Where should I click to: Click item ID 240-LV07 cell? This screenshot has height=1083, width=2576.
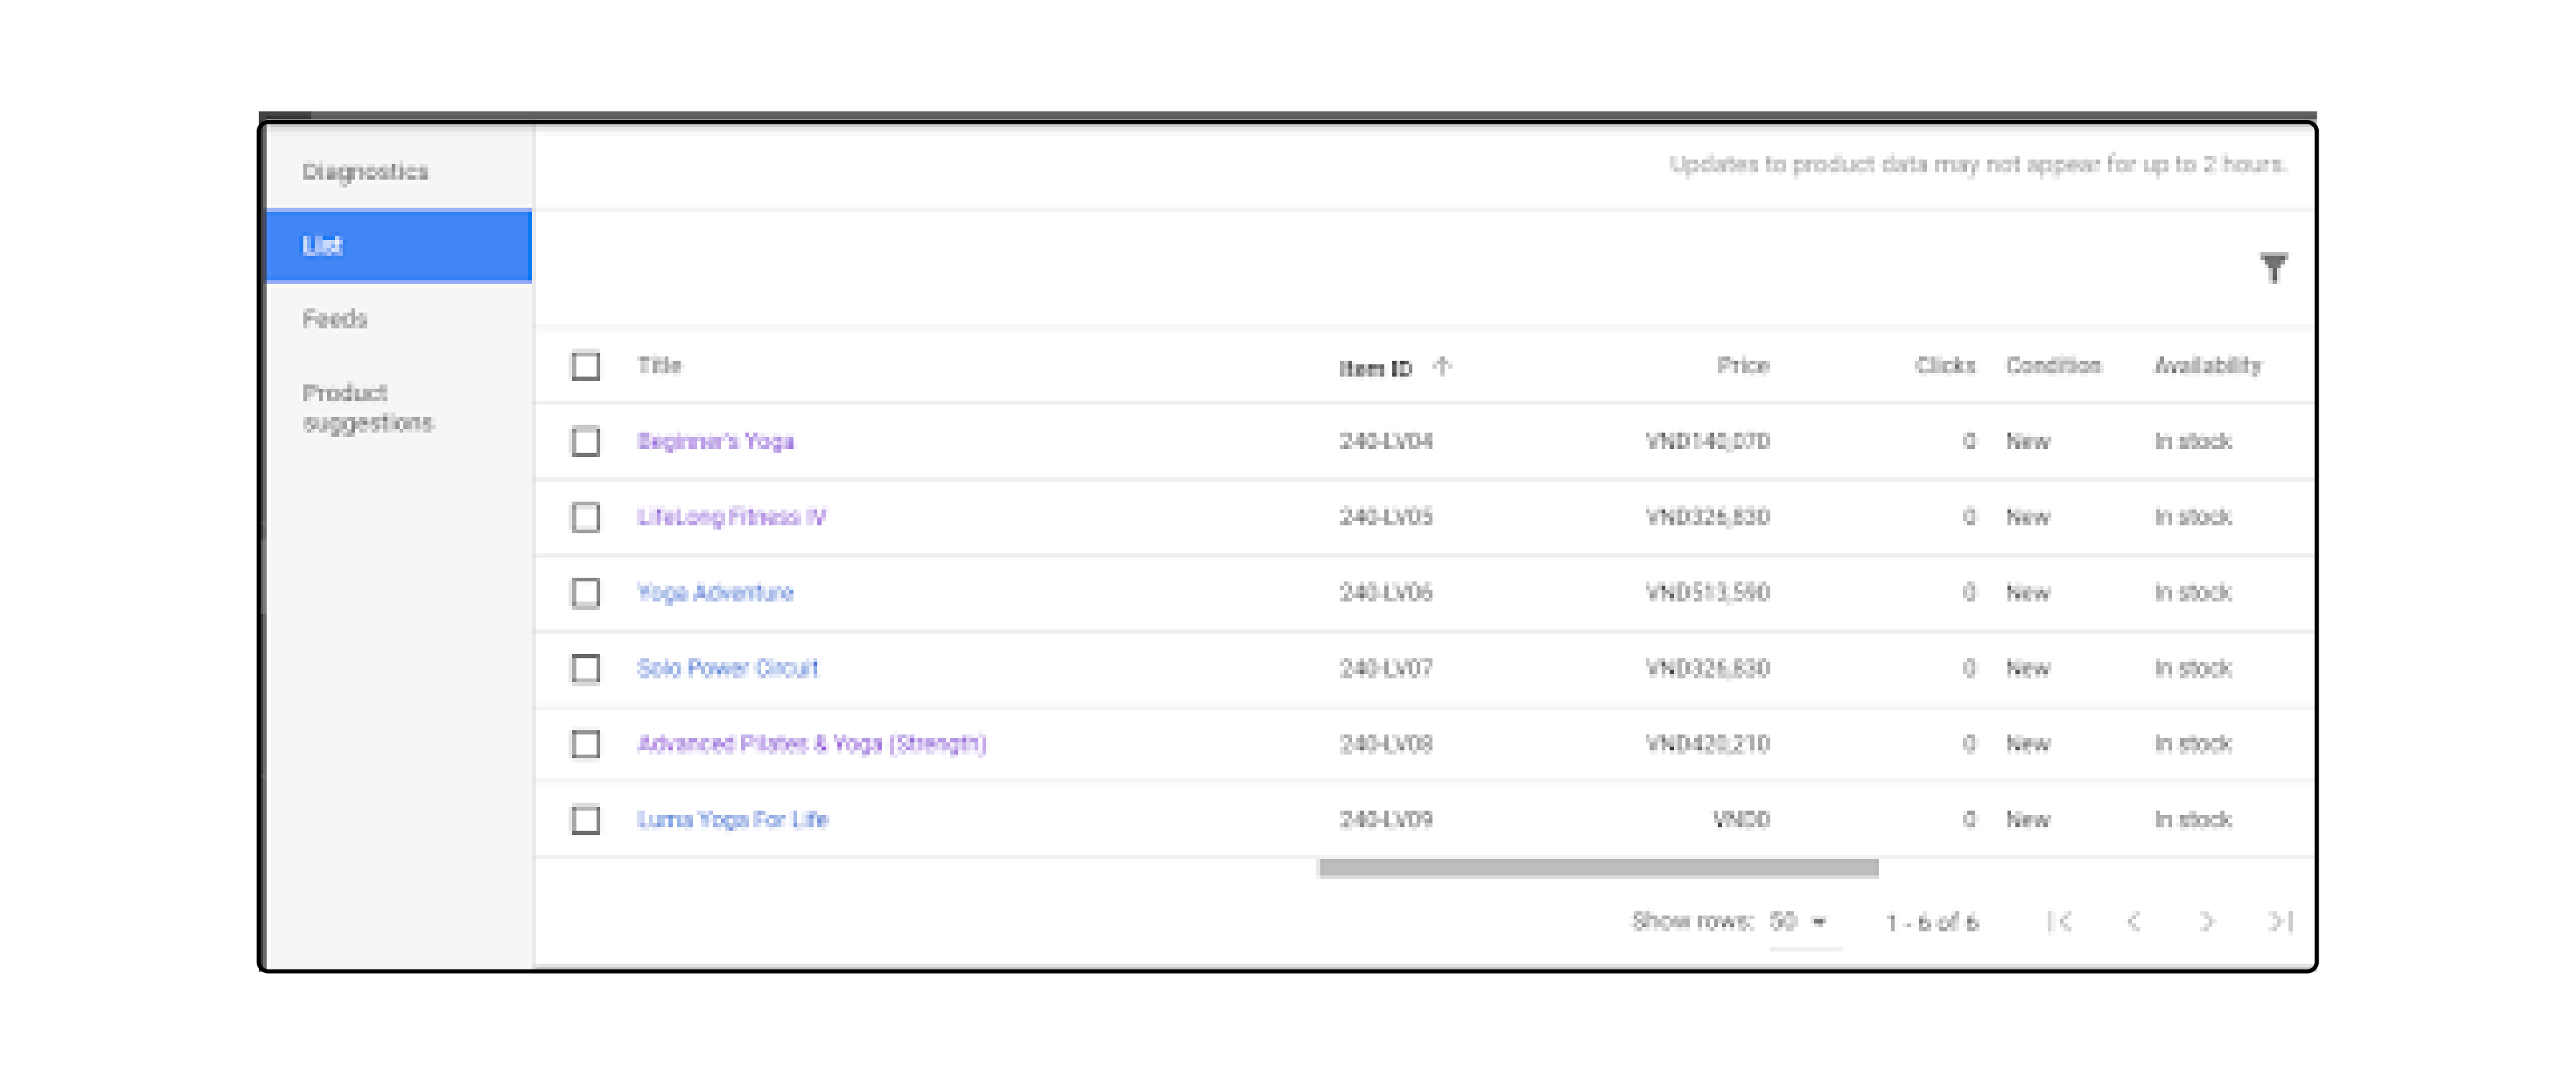tap(1385, 668)
